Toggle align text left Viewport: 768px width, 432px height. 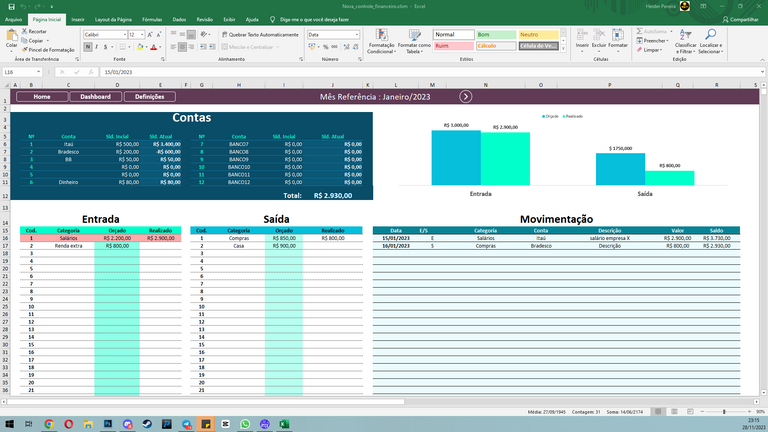173,47
